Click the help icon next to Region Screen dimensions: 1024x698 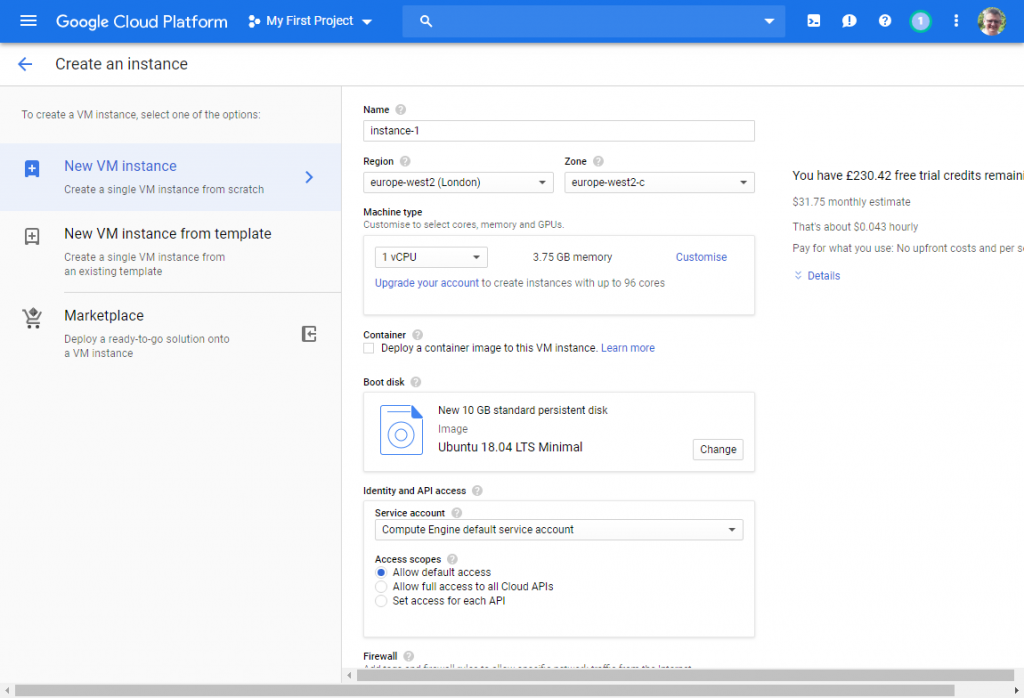(405, 161)
